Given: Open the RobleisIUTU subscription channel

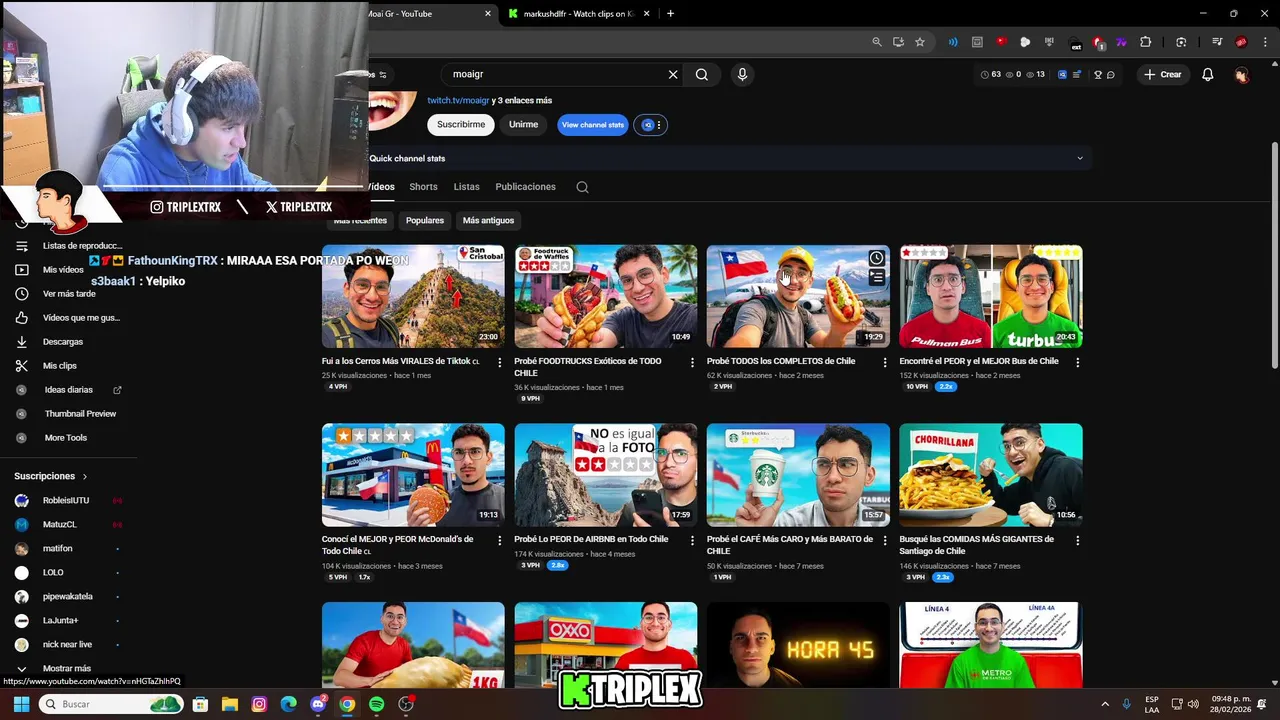Looking at the screenshot, I should (x=66, y=500).
